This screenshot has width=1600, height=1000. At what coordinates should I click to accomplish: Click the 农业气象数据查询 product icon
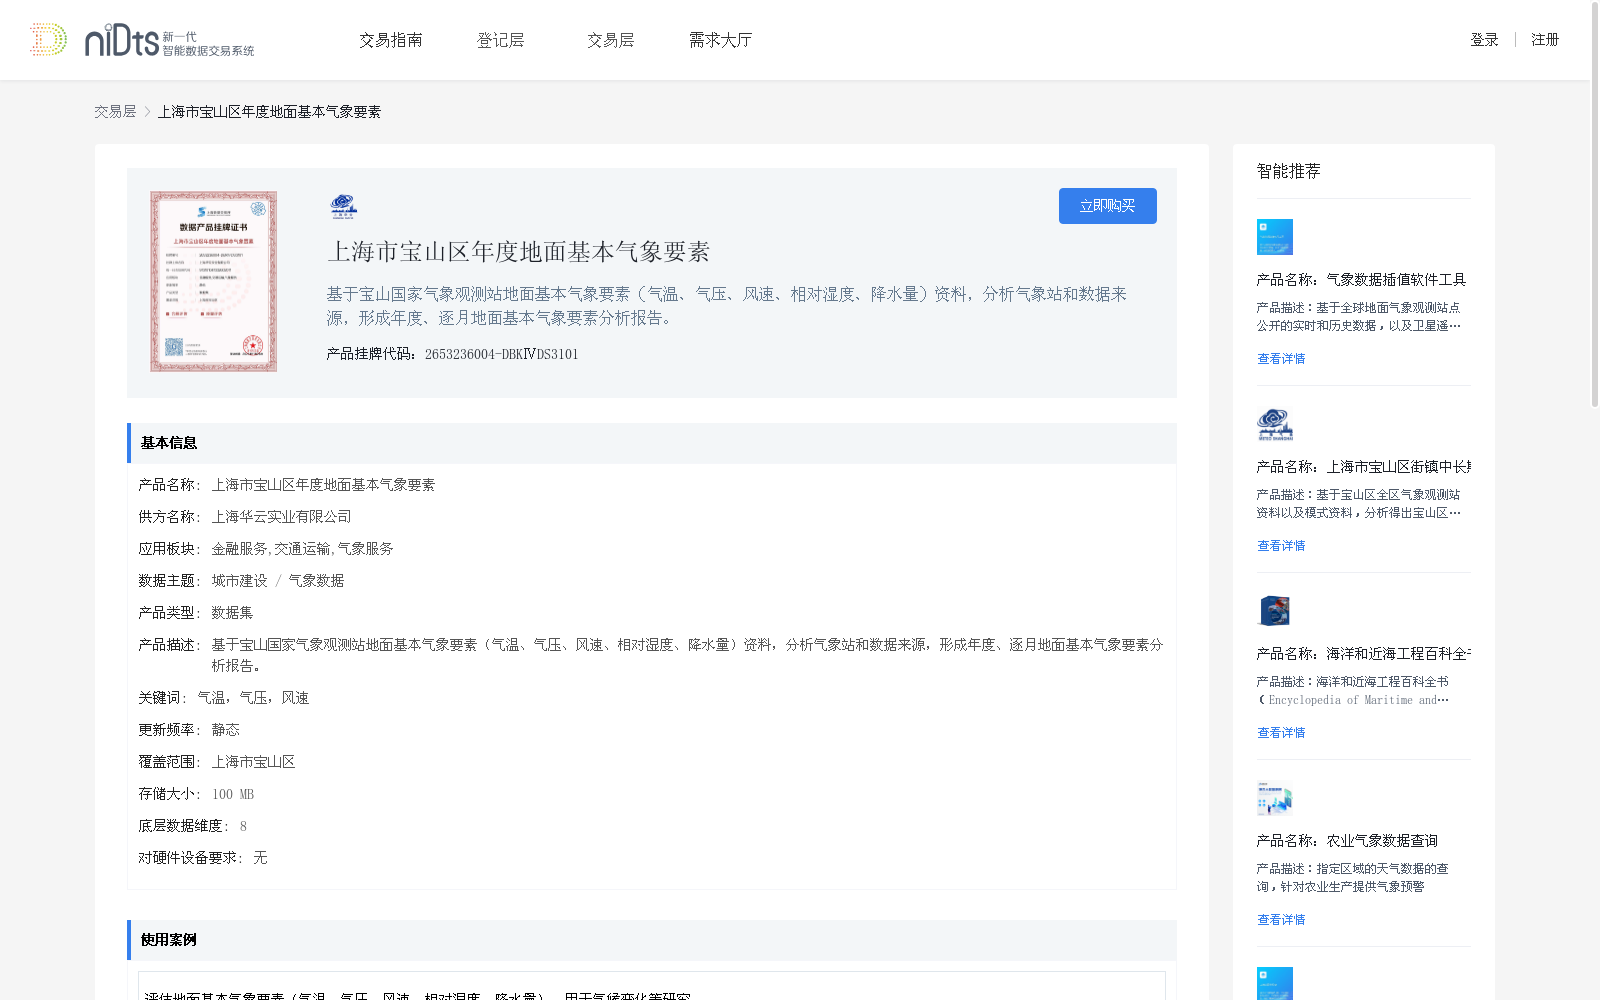click(1275, 798)
